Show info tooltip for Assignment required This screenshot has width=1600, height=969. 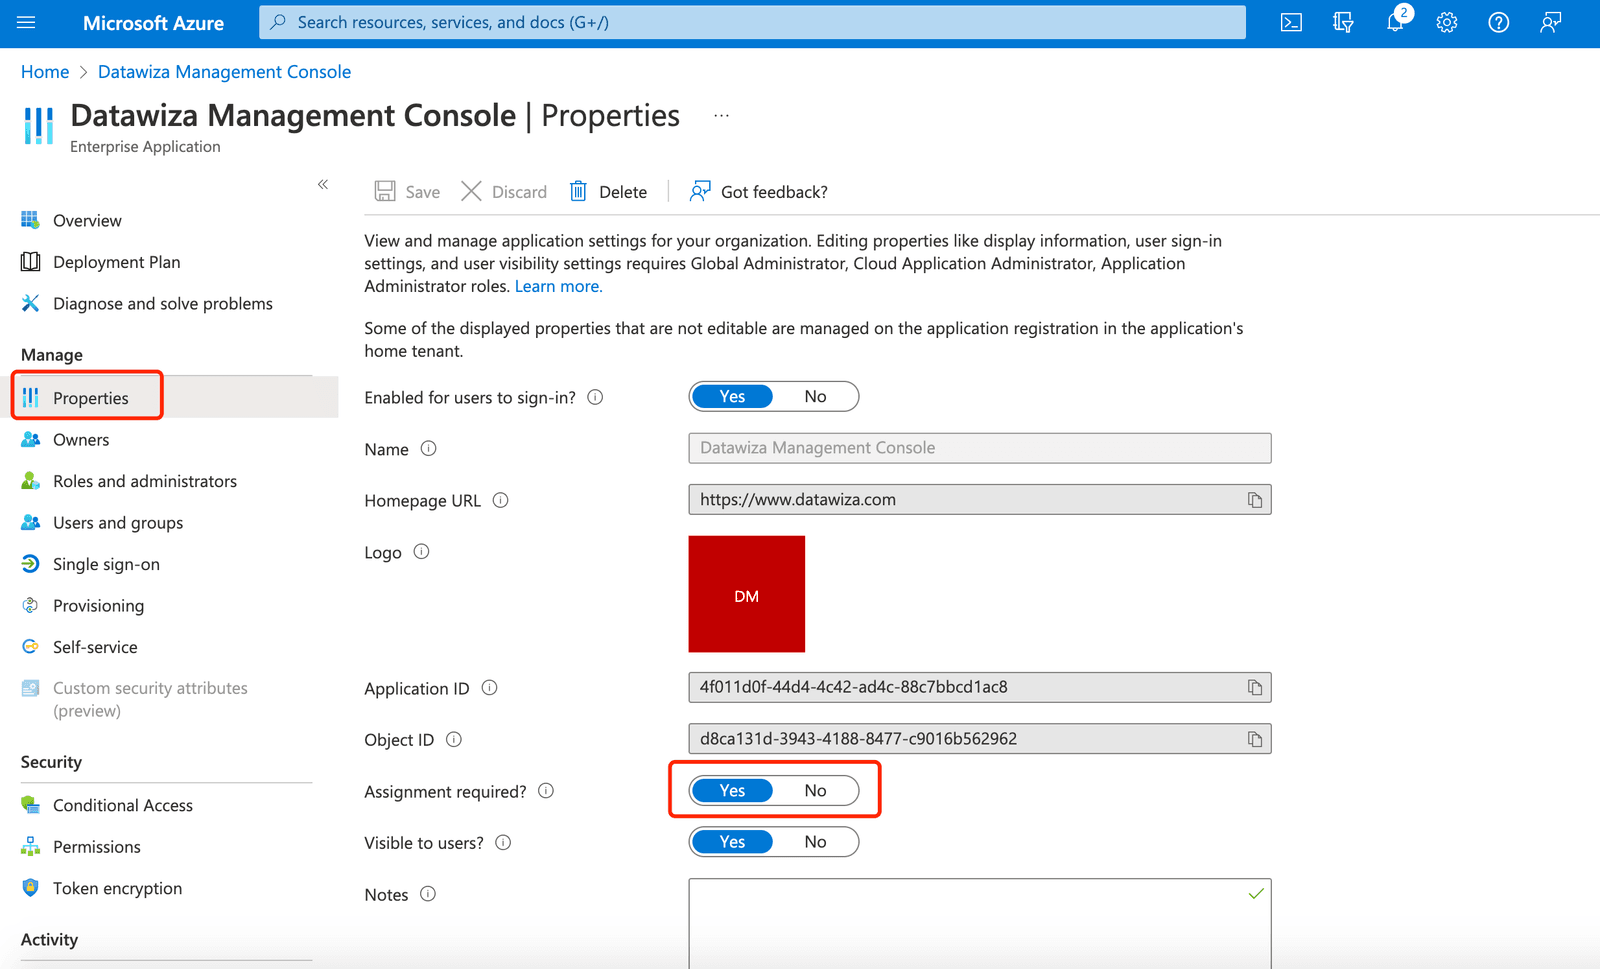tap(545, 791)
